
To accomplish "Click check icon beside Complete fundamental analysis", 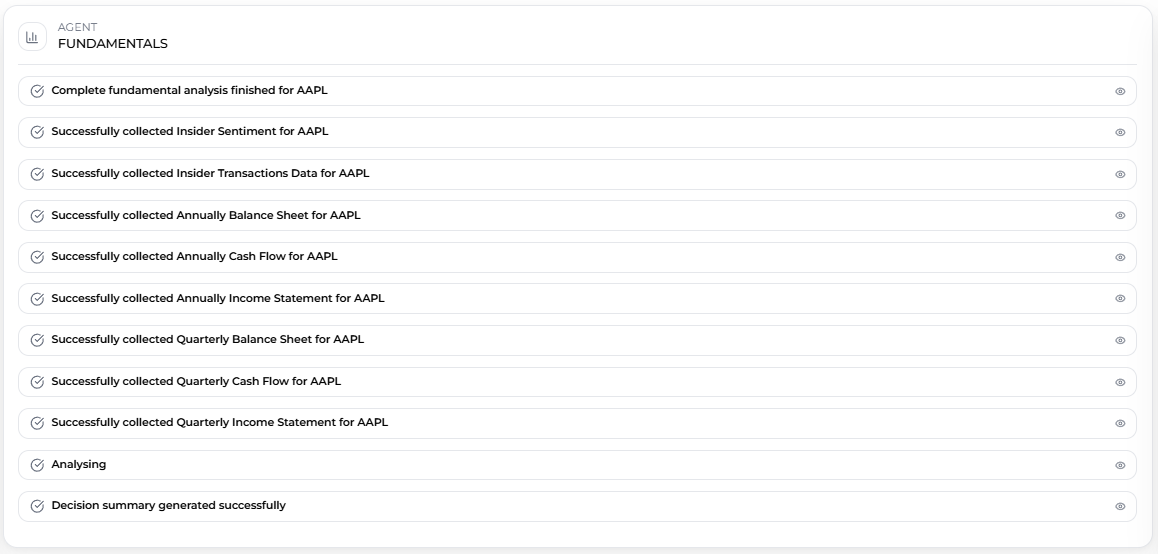I will (x=38, y=91).
